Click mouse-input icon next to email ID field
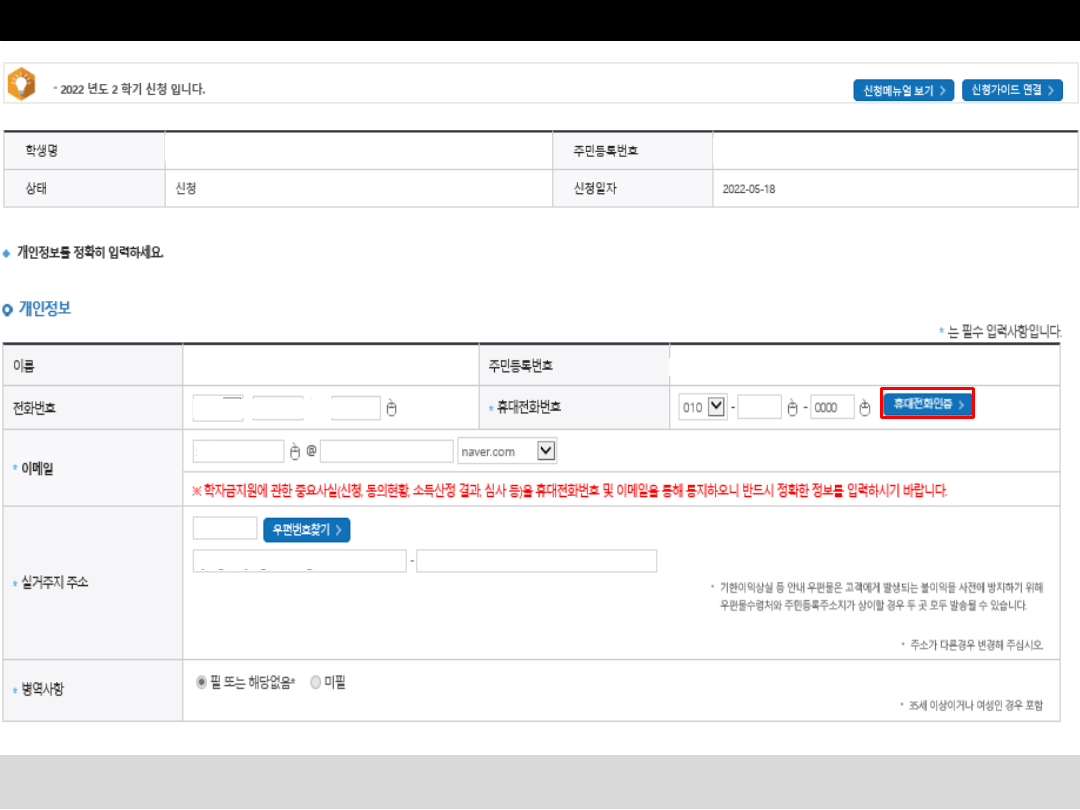 tap(295, 452)
